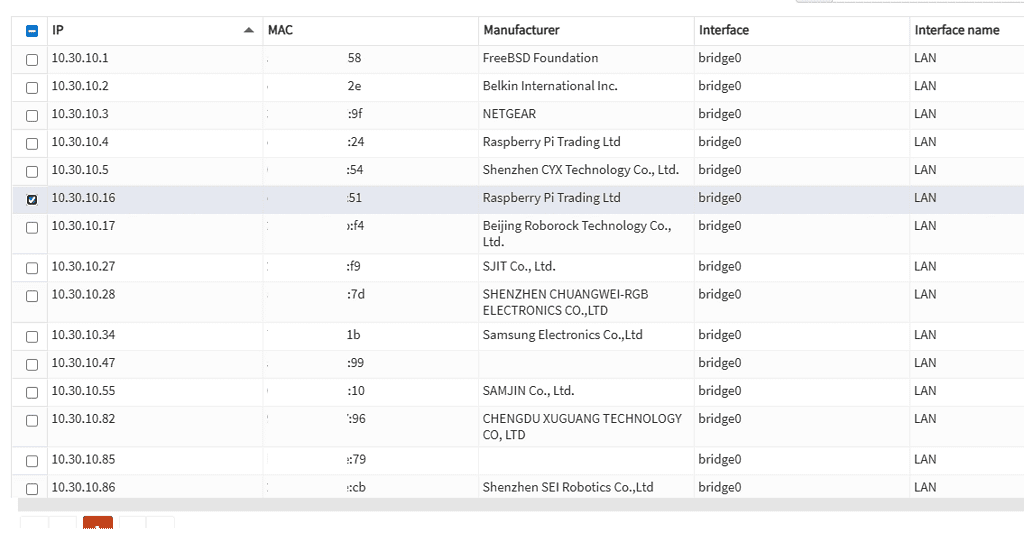Sort by the Interface column header
This screenshot has height=533, width=1024.
coord(724,31)
